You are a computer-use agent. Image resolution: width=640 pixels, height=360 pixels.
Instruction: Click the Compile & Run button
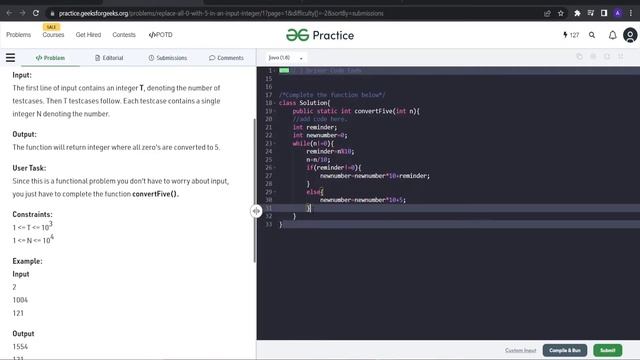[565, 350]
